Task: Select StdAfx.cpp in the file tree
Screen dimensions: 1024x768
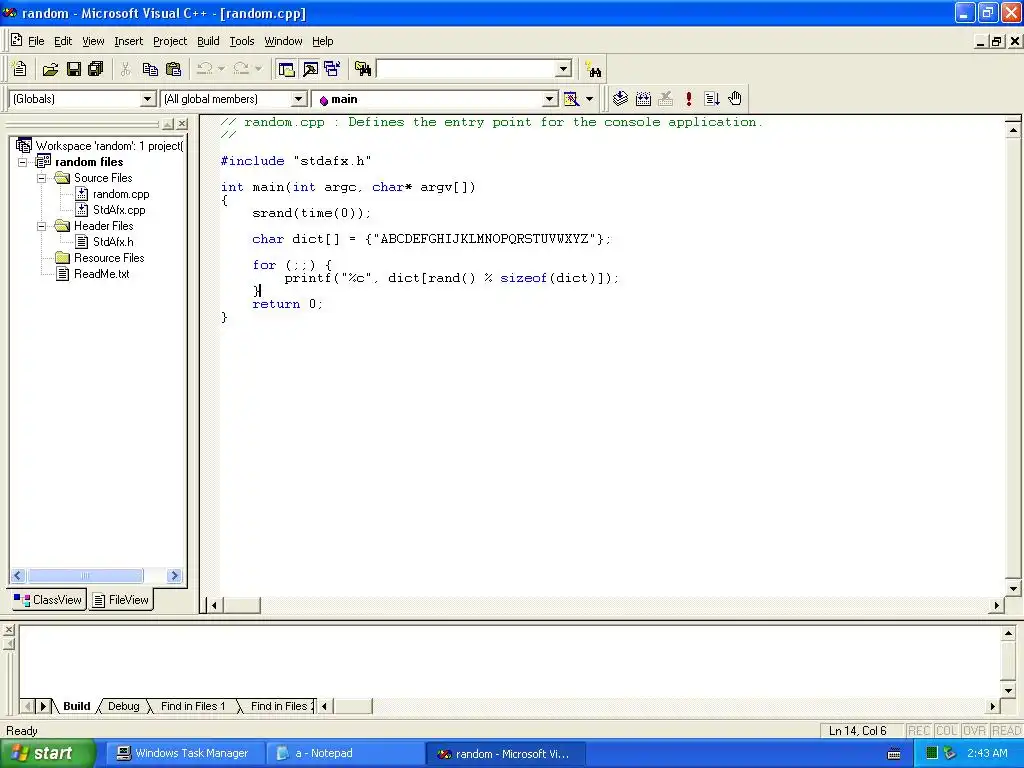Action: click(x=119, y=210)
